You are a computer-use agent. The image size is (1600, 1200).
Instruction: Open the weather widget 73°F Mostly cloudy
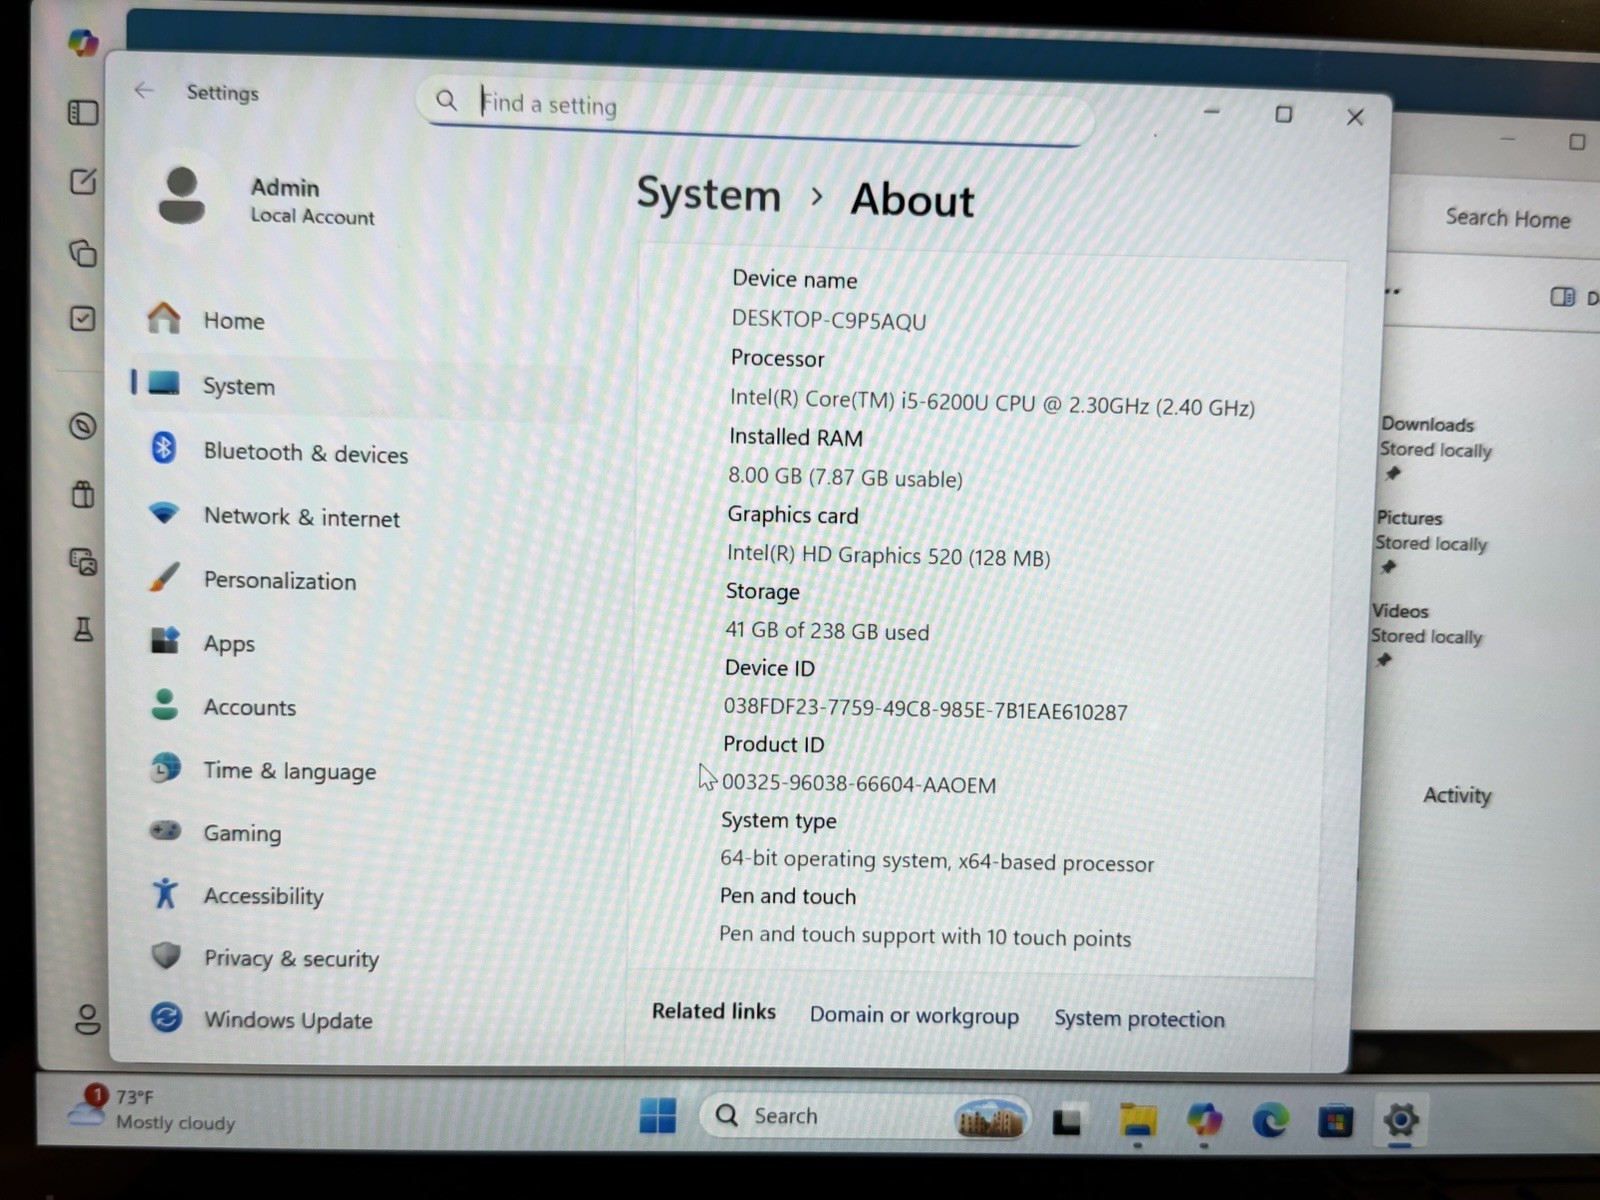(152, 1109)
